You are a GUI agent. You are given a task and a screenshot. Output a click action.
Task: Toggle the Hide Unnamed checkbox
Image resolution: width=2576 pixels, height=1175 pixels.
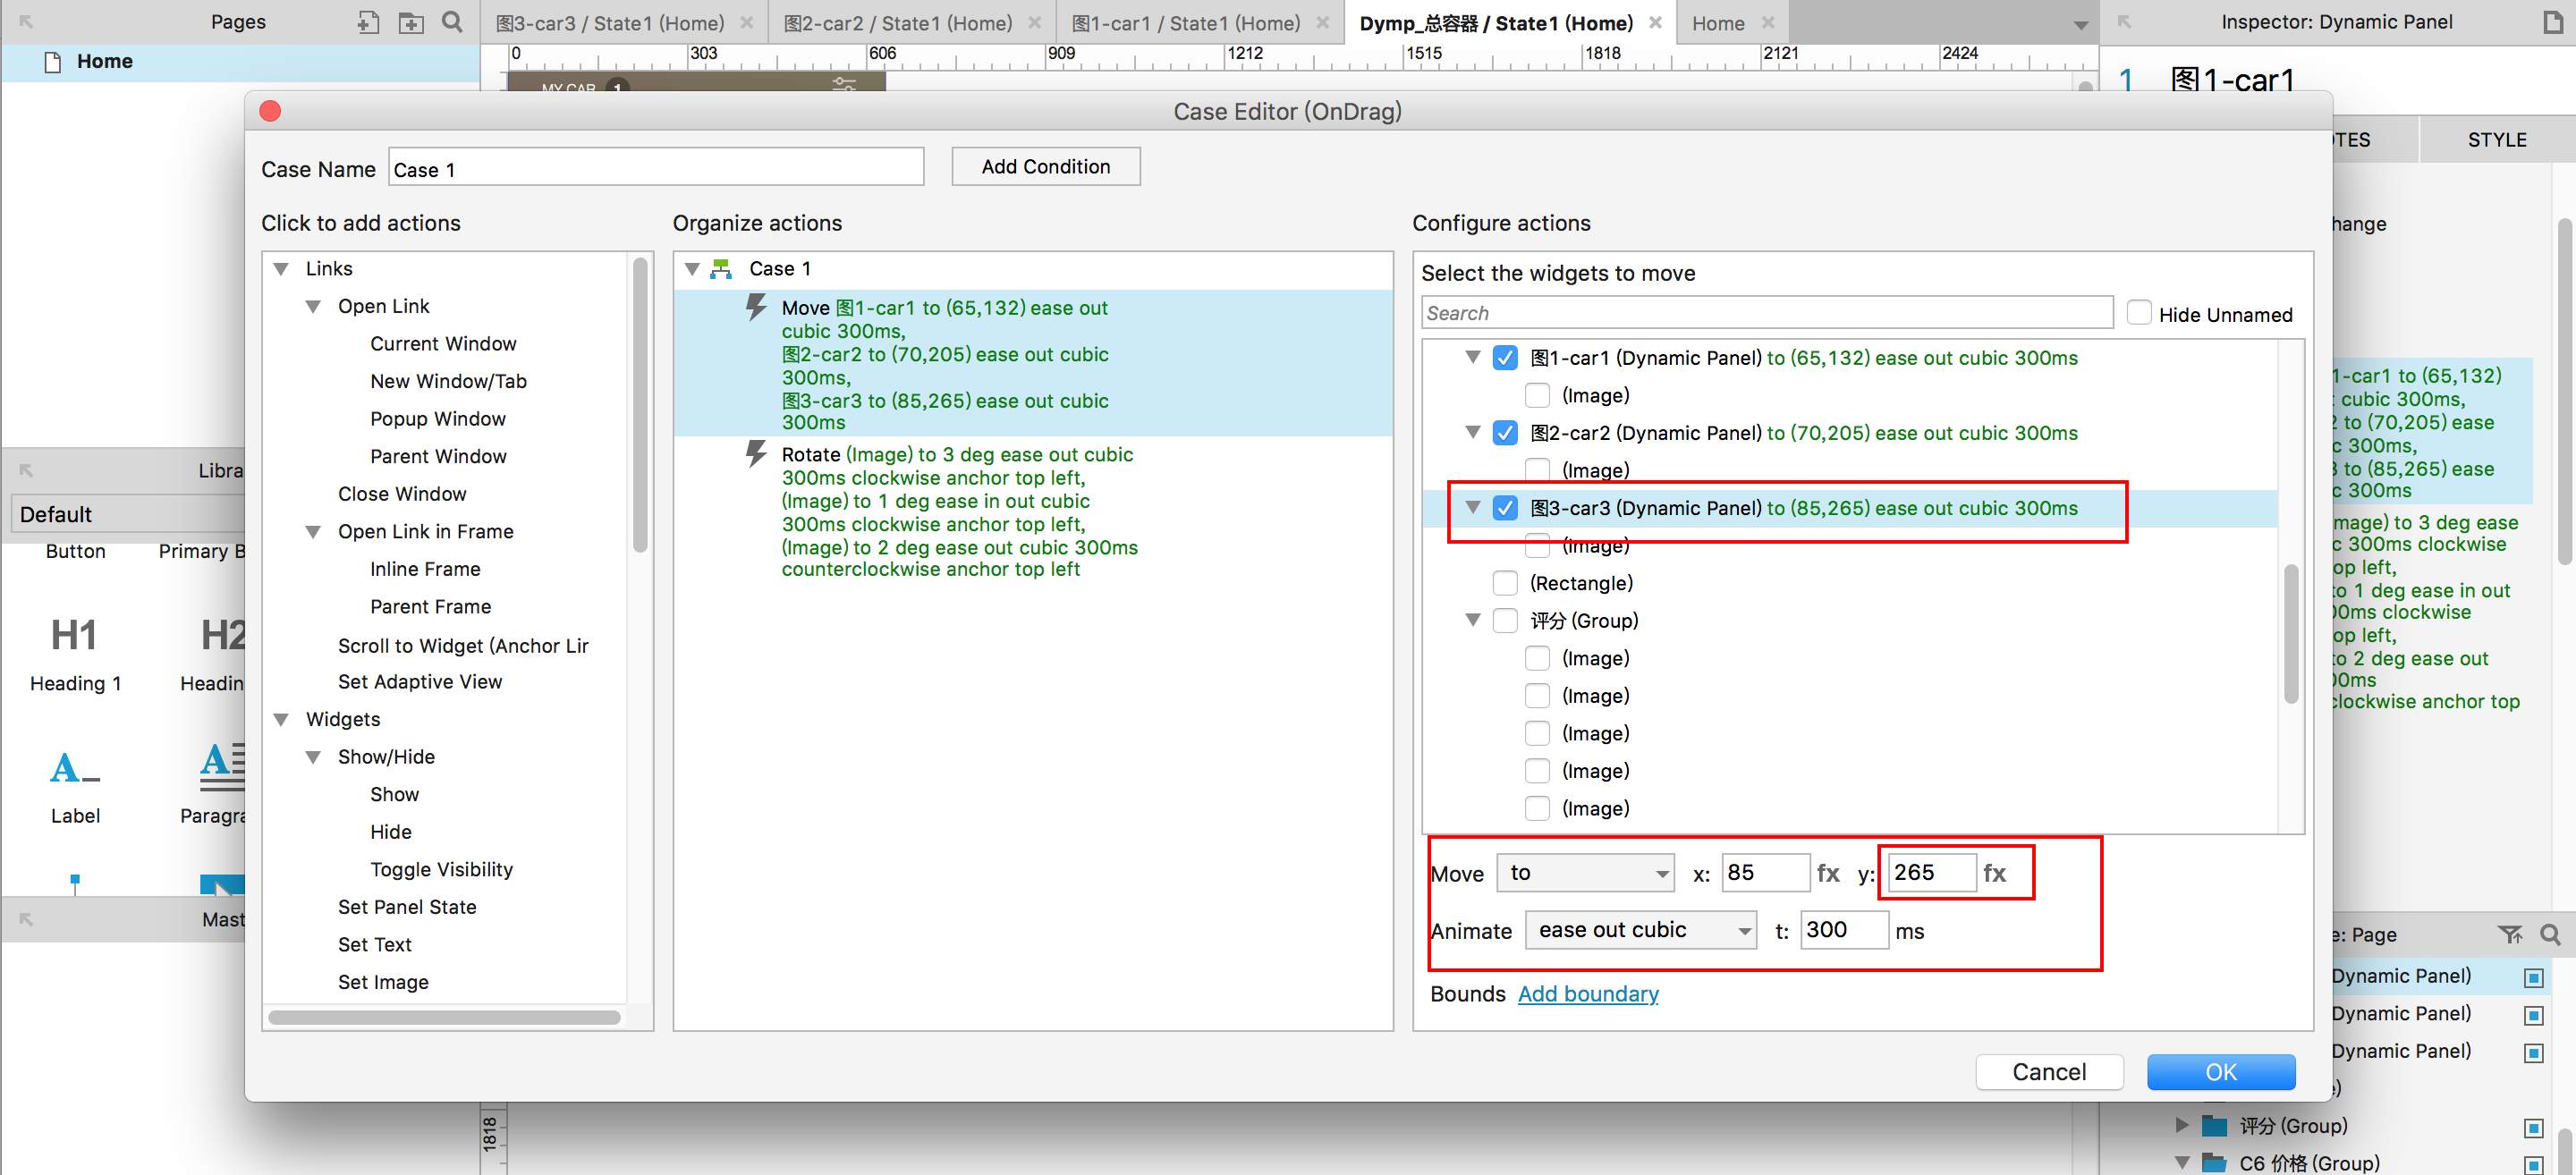(2139, 314)
